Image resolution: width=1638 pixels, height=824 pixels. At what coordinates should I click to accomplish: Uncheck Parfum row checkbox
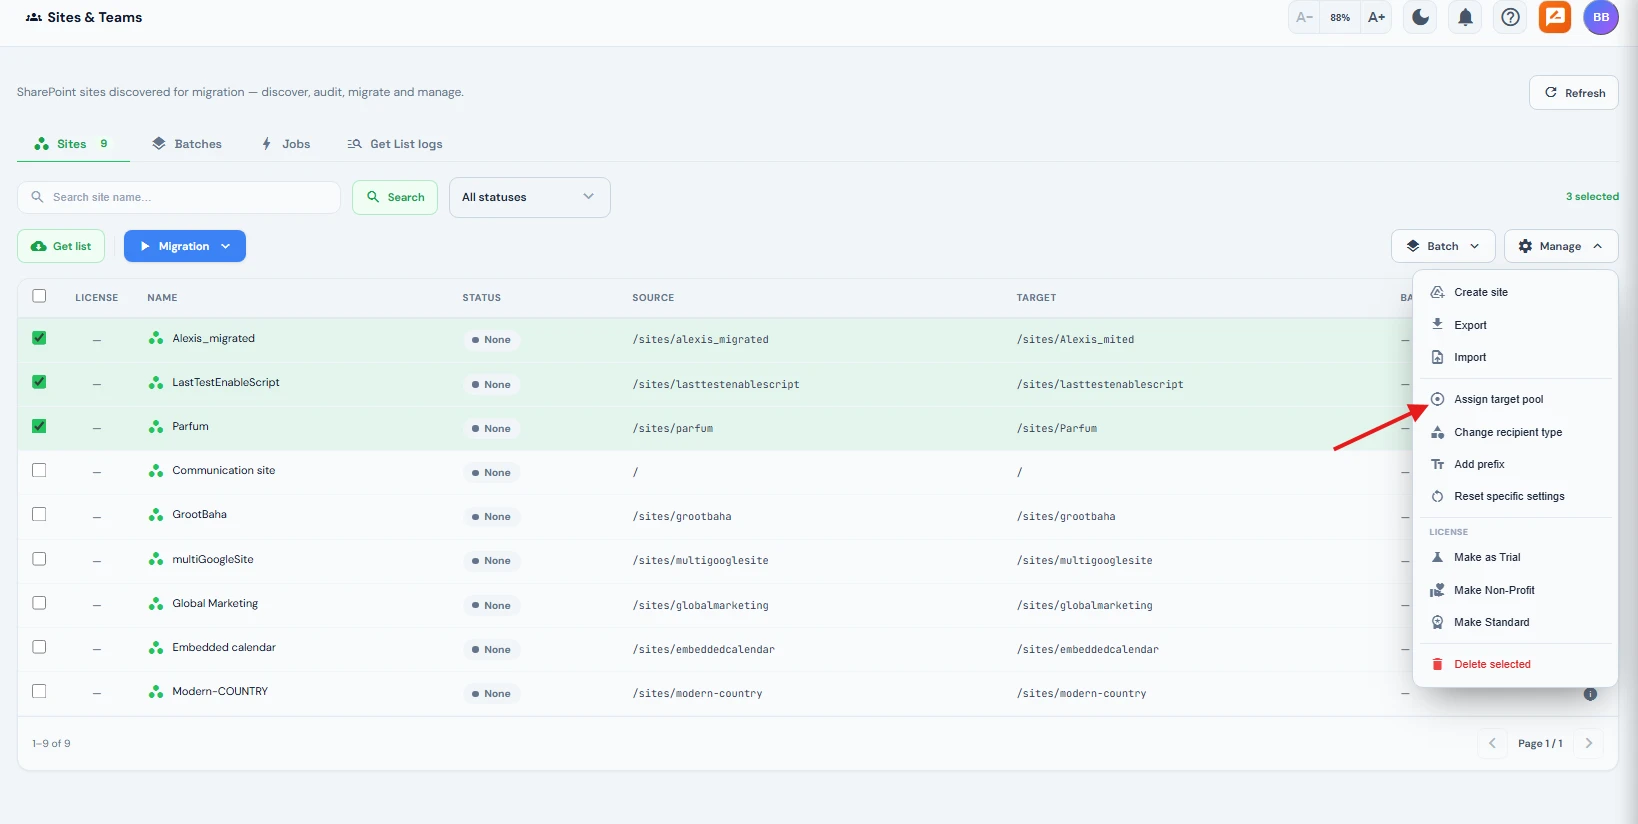coord(39,426)
